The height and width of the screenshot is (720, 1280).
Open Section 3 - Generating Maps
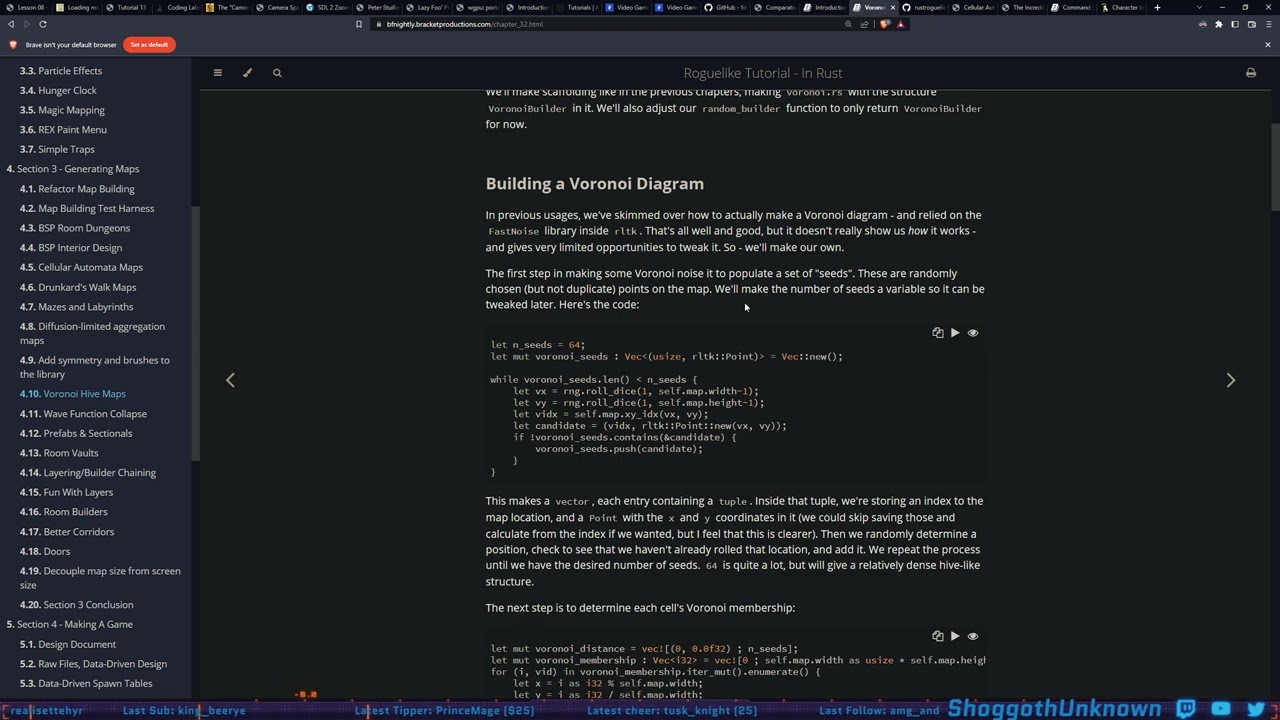[x=73, y=169]
